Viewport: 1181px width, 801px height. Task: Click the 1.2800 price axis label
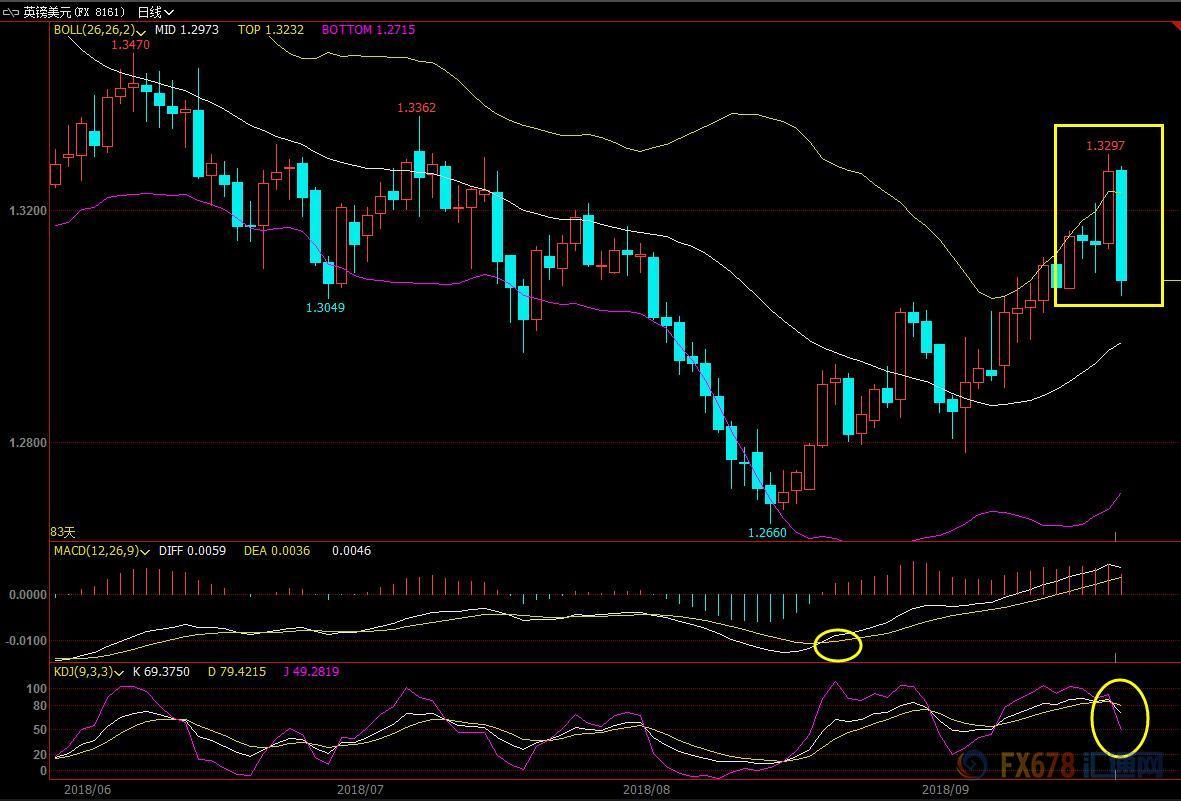point(27,443)
